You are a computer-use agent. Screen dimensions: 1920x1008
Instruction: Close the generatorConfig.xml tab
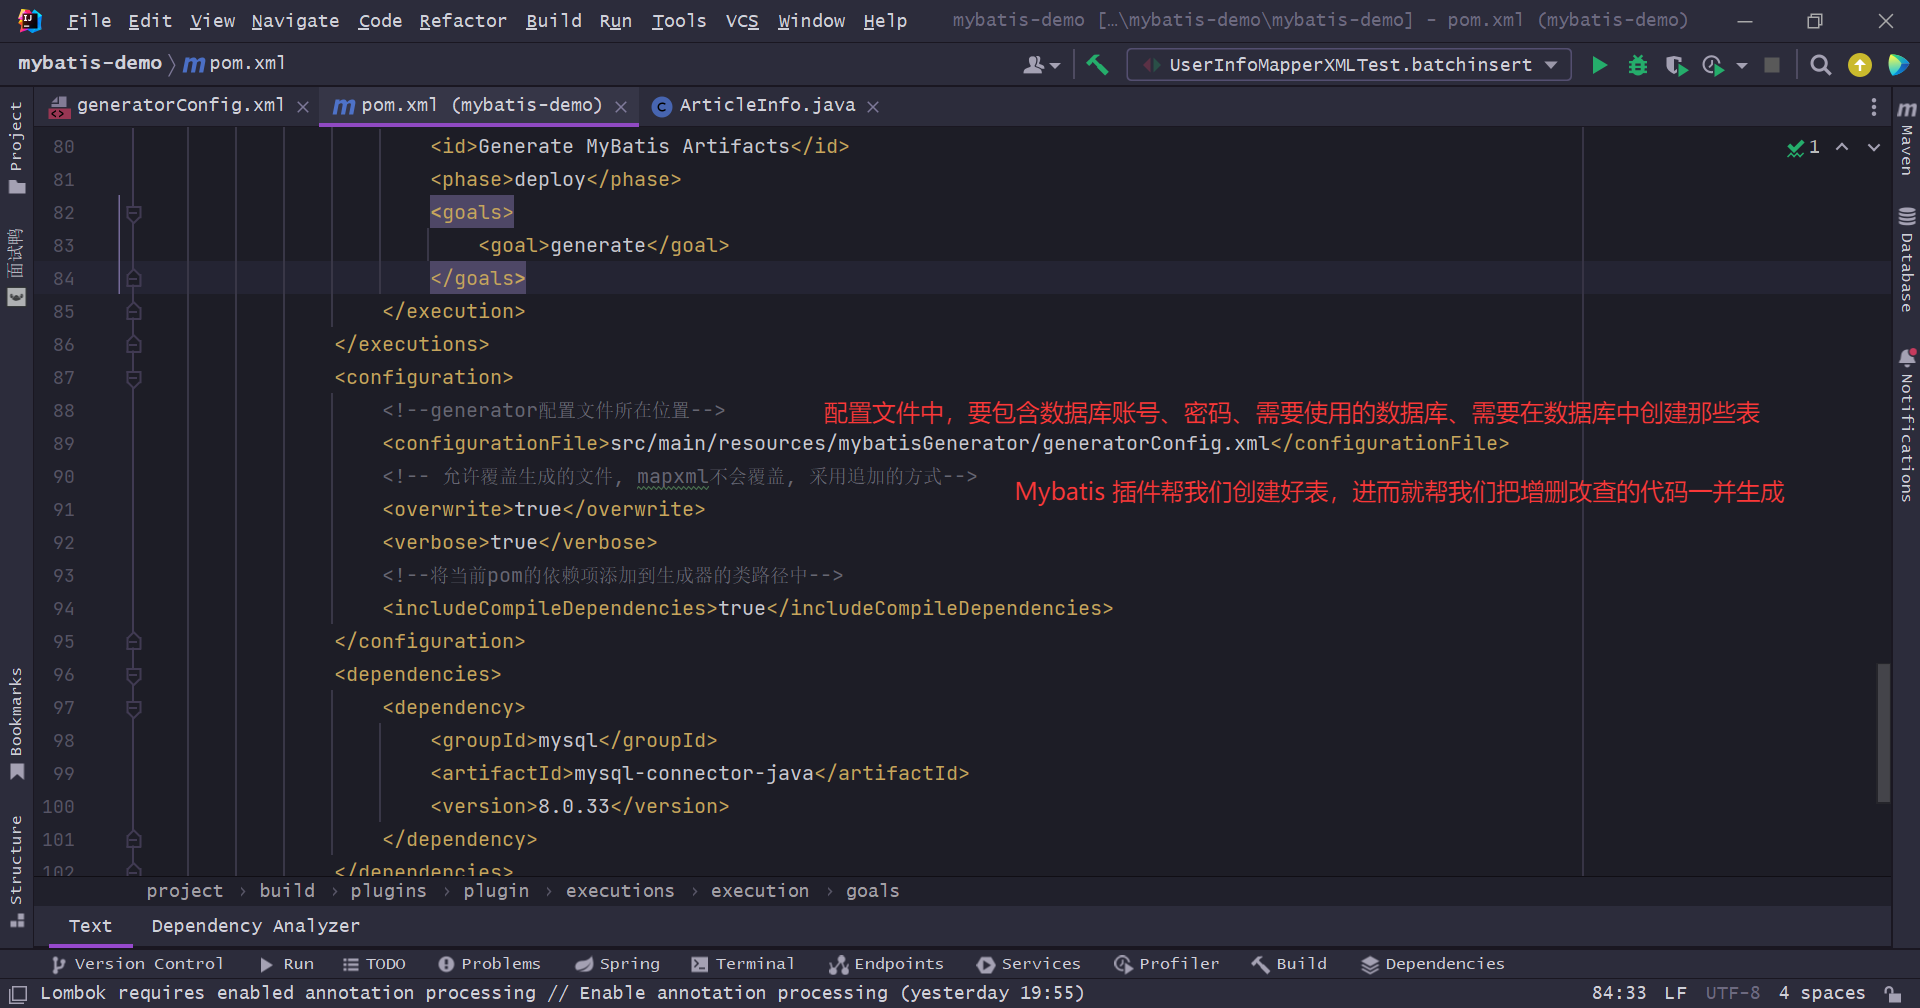(x=303, y=106)
